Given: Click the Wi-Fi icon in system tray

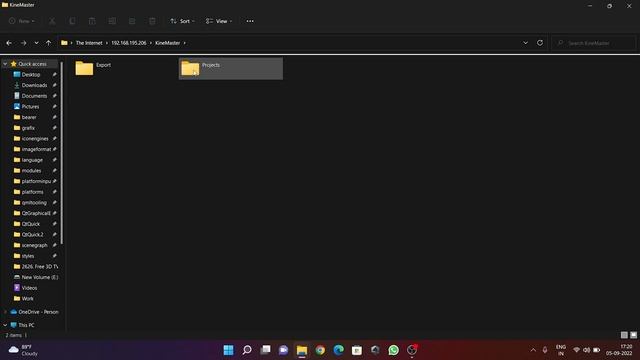Looking at the screenshot, I should click(x=576, y=350).
